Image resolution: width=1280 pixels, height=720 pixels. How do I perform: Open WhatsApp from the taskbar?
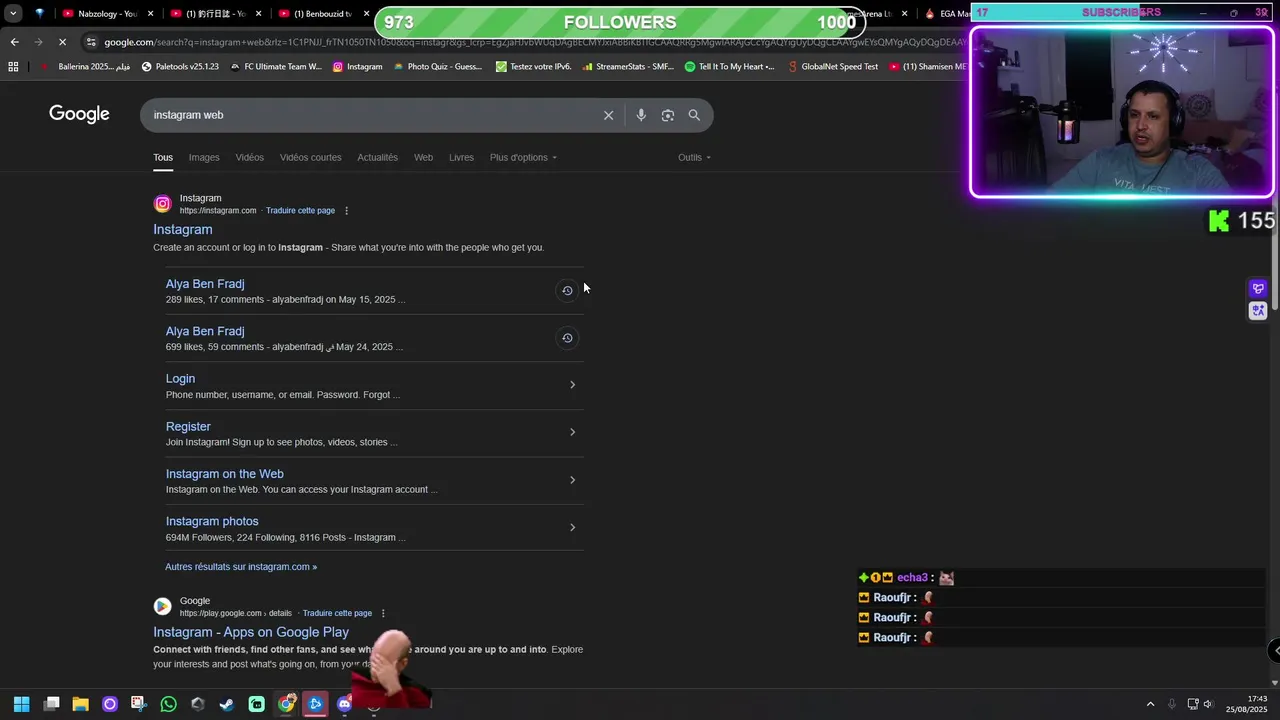coord(168,704)
